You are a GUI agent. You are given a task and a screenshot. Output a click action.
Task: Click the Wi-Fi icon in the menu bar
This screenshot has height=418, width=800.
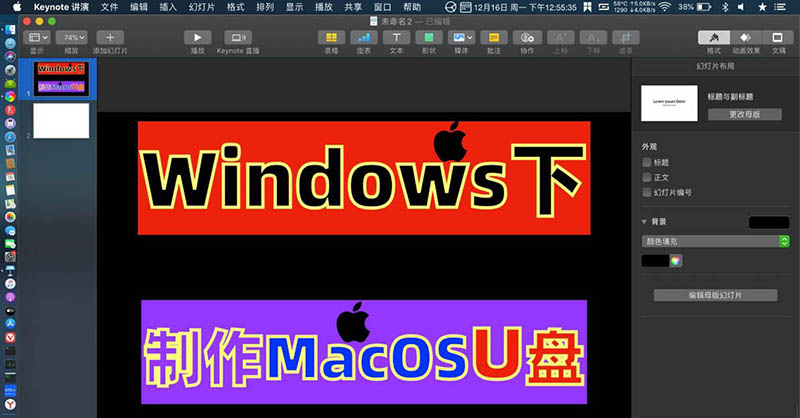664,7
